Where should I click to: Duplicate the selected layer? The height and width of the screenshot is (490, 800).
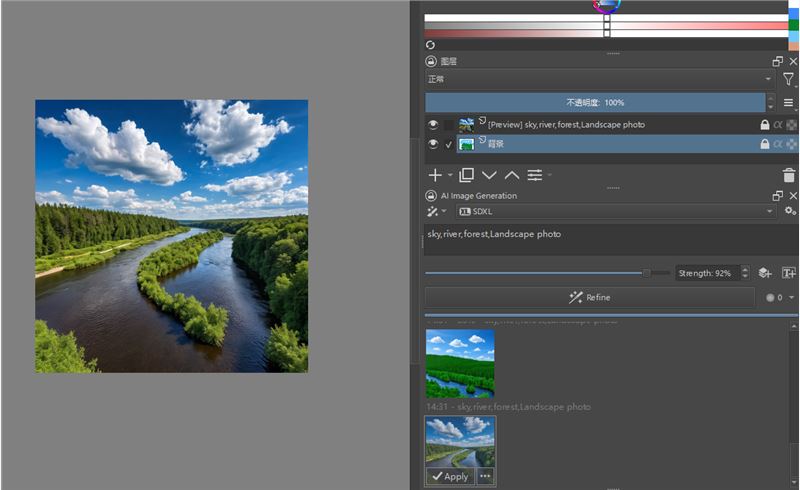pyautogui.click(x=466, y=176)
